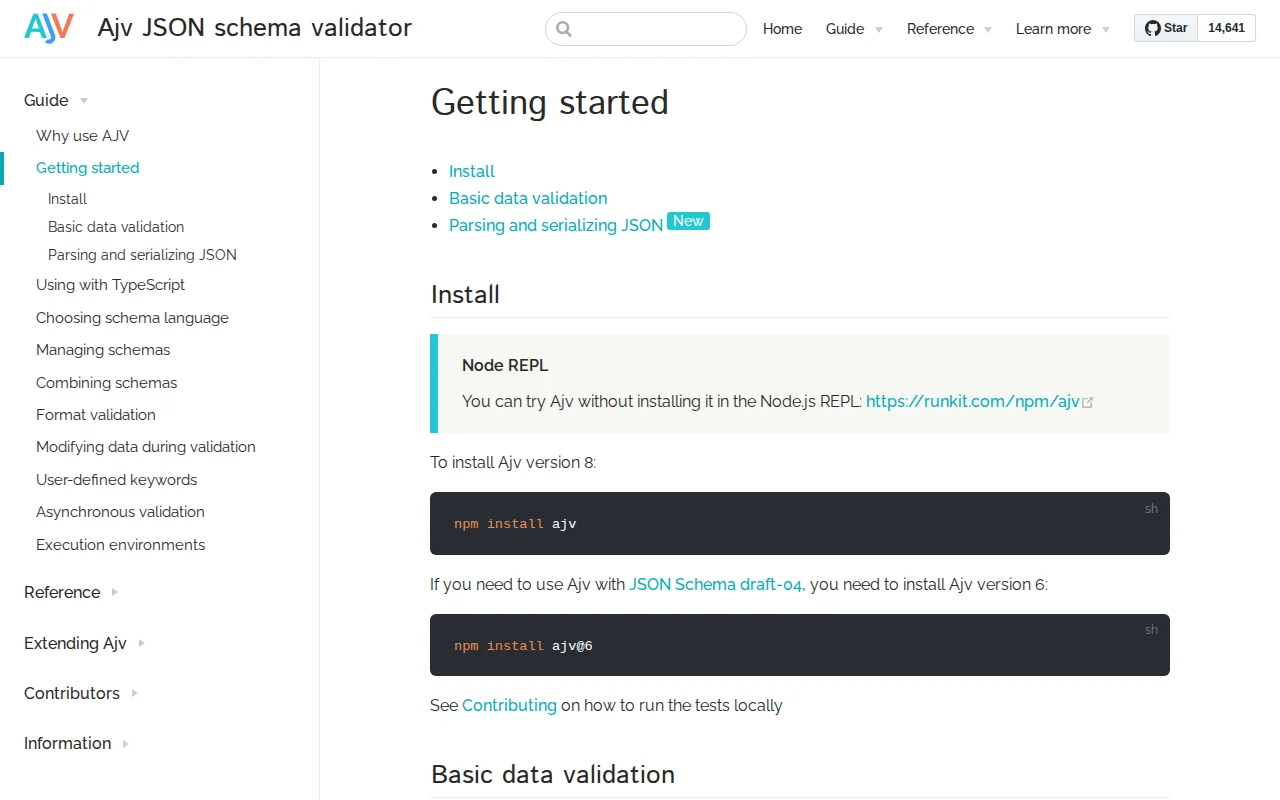Screen dimensions: 1280x800
Task: Expand the Reference section in sidebar
Action: coord(71,592)
